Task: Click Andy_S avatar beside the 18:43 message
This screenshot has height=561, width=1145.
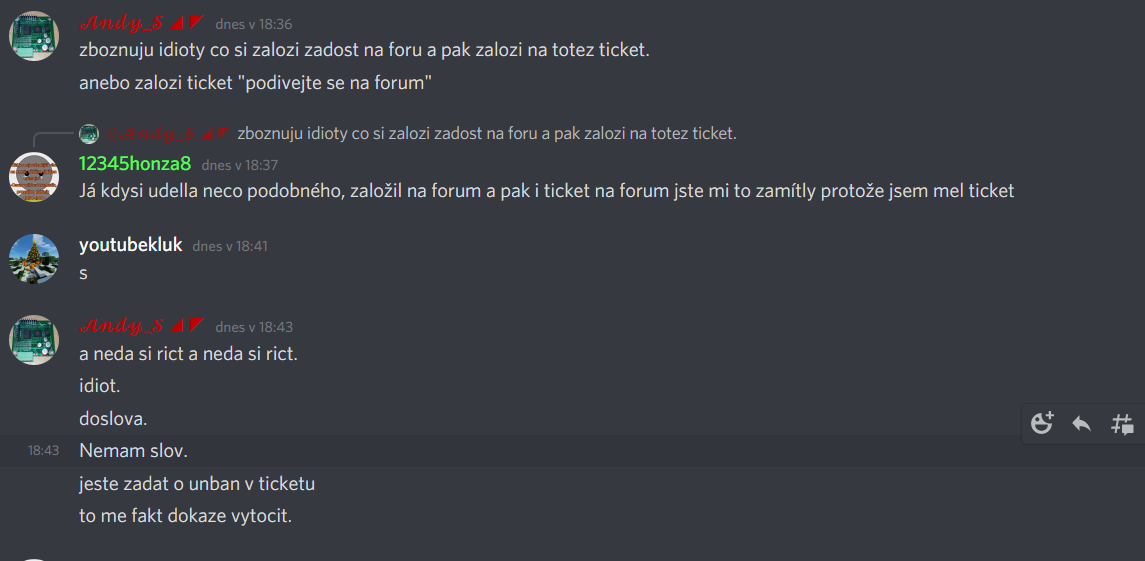Action: [x=34, y=340]
